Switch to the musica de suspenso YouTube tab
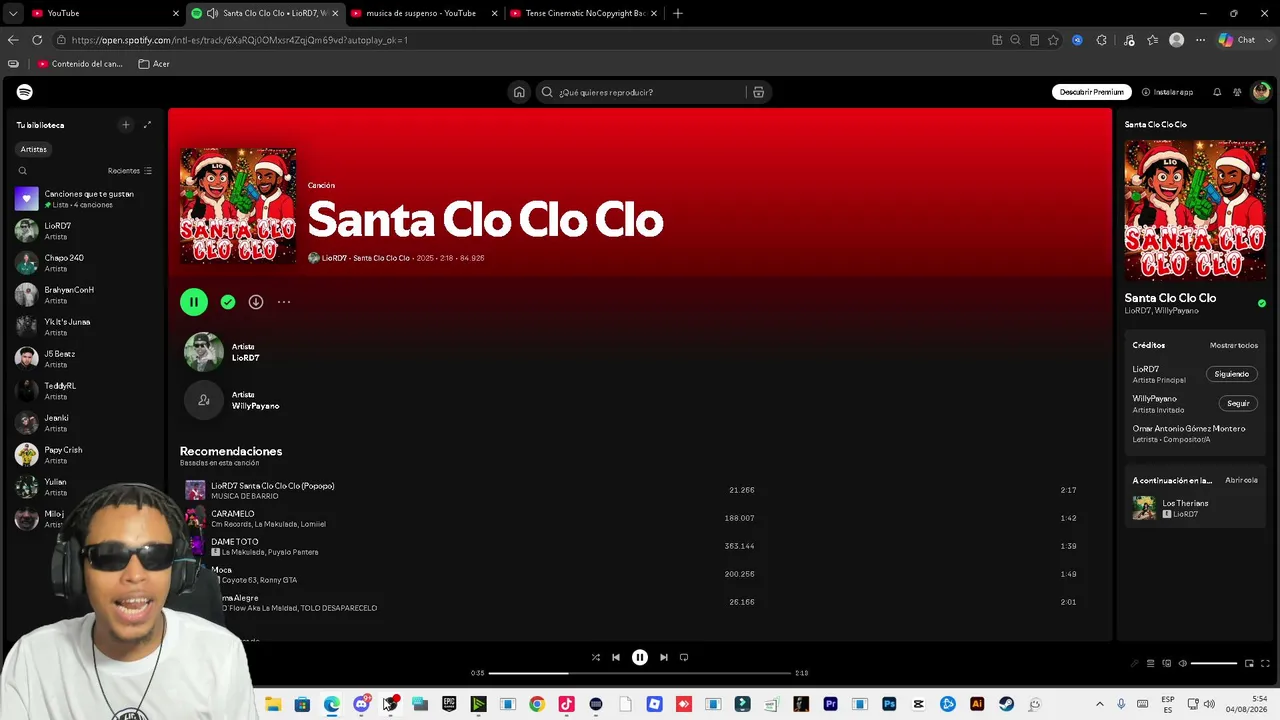Image resolution: width=1280 pixels, height=720 pixels. 423,13
